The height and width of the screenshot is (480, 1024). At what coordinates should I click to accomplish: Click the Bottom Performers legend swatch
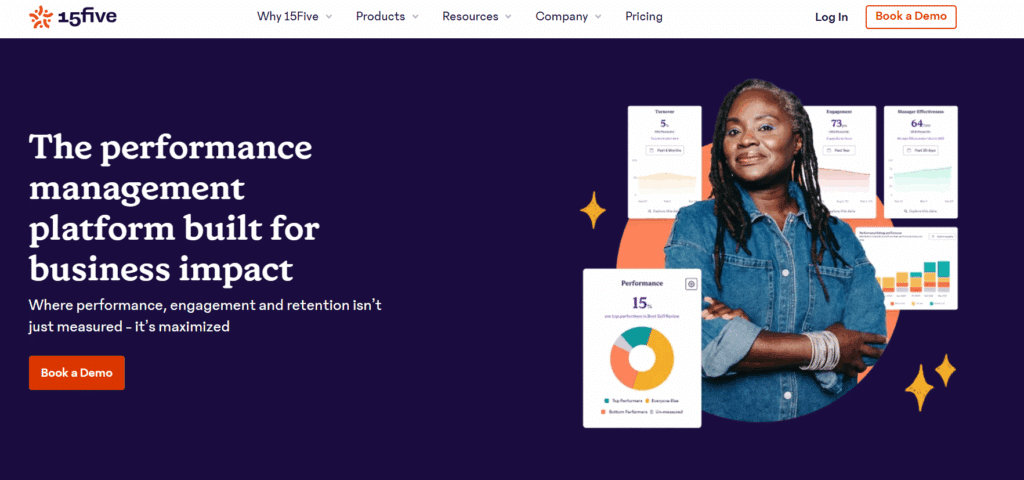pos(606,410)
